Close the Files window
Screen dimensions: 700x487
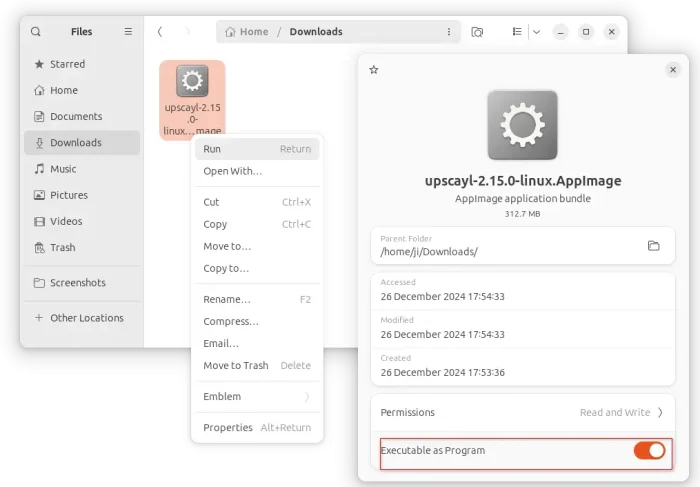(x=612, y=32)
